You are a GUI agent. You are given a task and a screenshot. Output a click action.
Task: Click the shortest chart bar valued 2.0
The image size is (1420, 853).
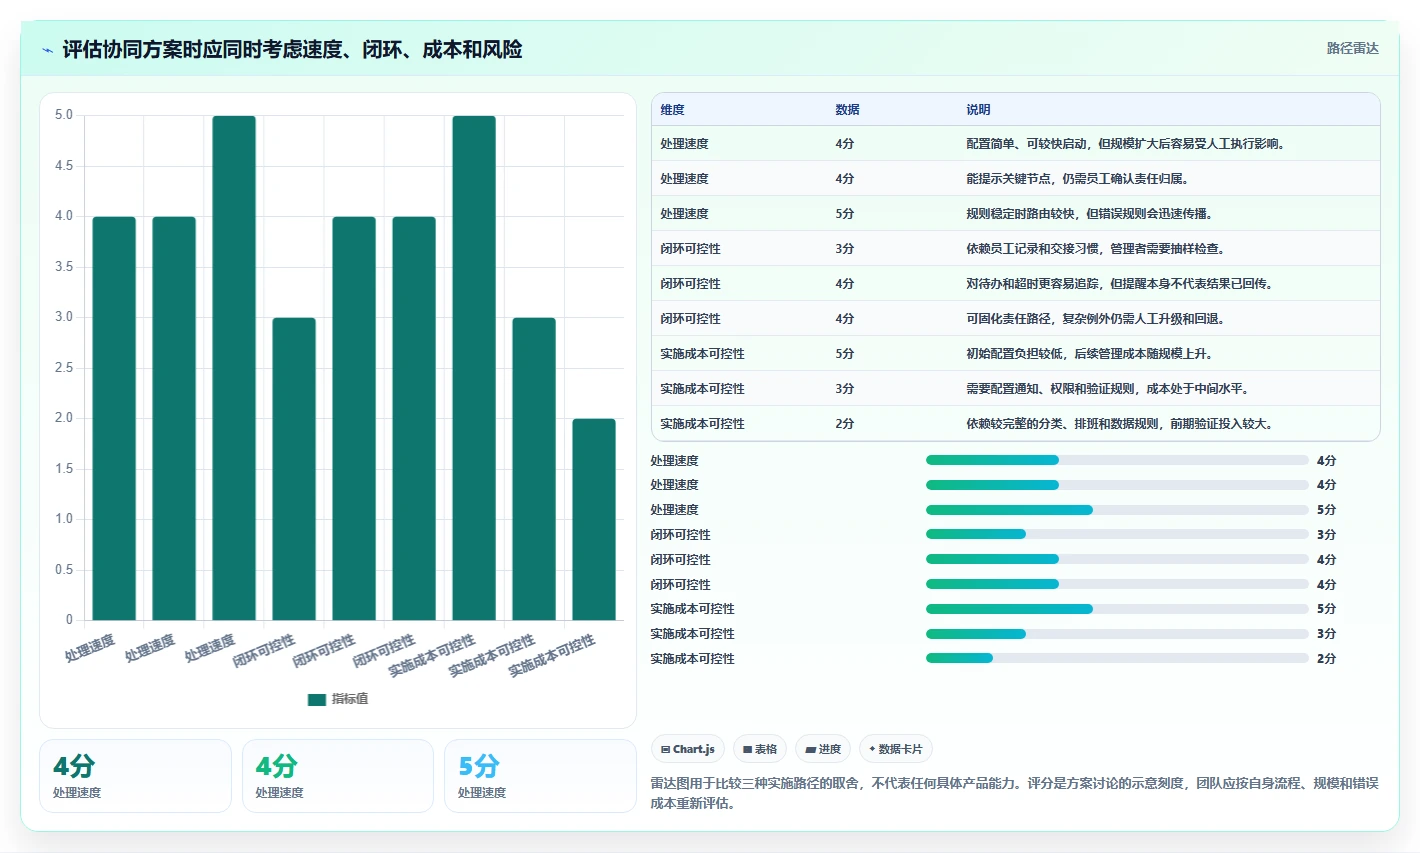point(594,519)
